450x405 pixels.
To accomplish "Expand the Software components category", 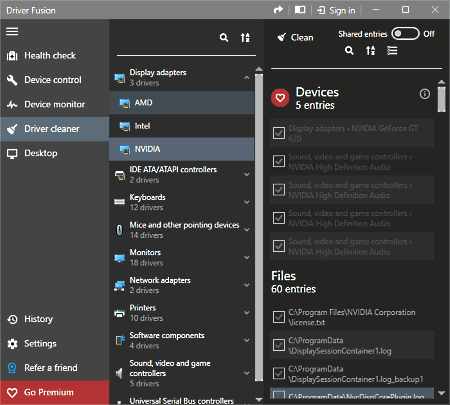I will tap(247, 340).
